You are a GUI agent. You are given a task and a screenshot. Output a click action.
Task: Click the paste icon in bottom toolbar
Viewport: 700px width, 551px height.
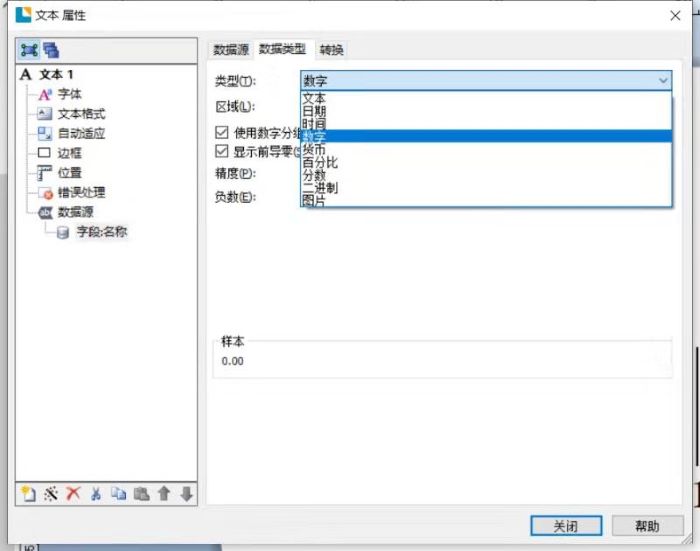pos(142,494)
